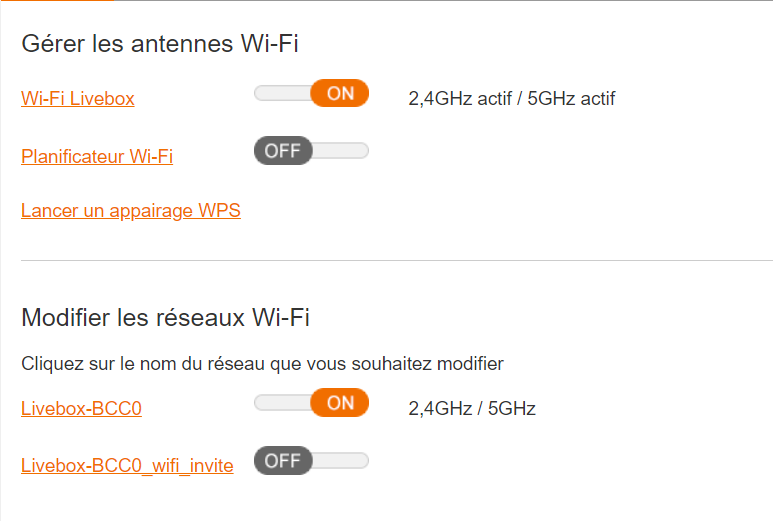Click the grey OFF knob beside Livebox-BCC0_wifi_invite
Viewport: 773px width, 521px height.
click(x=283, y=461)
